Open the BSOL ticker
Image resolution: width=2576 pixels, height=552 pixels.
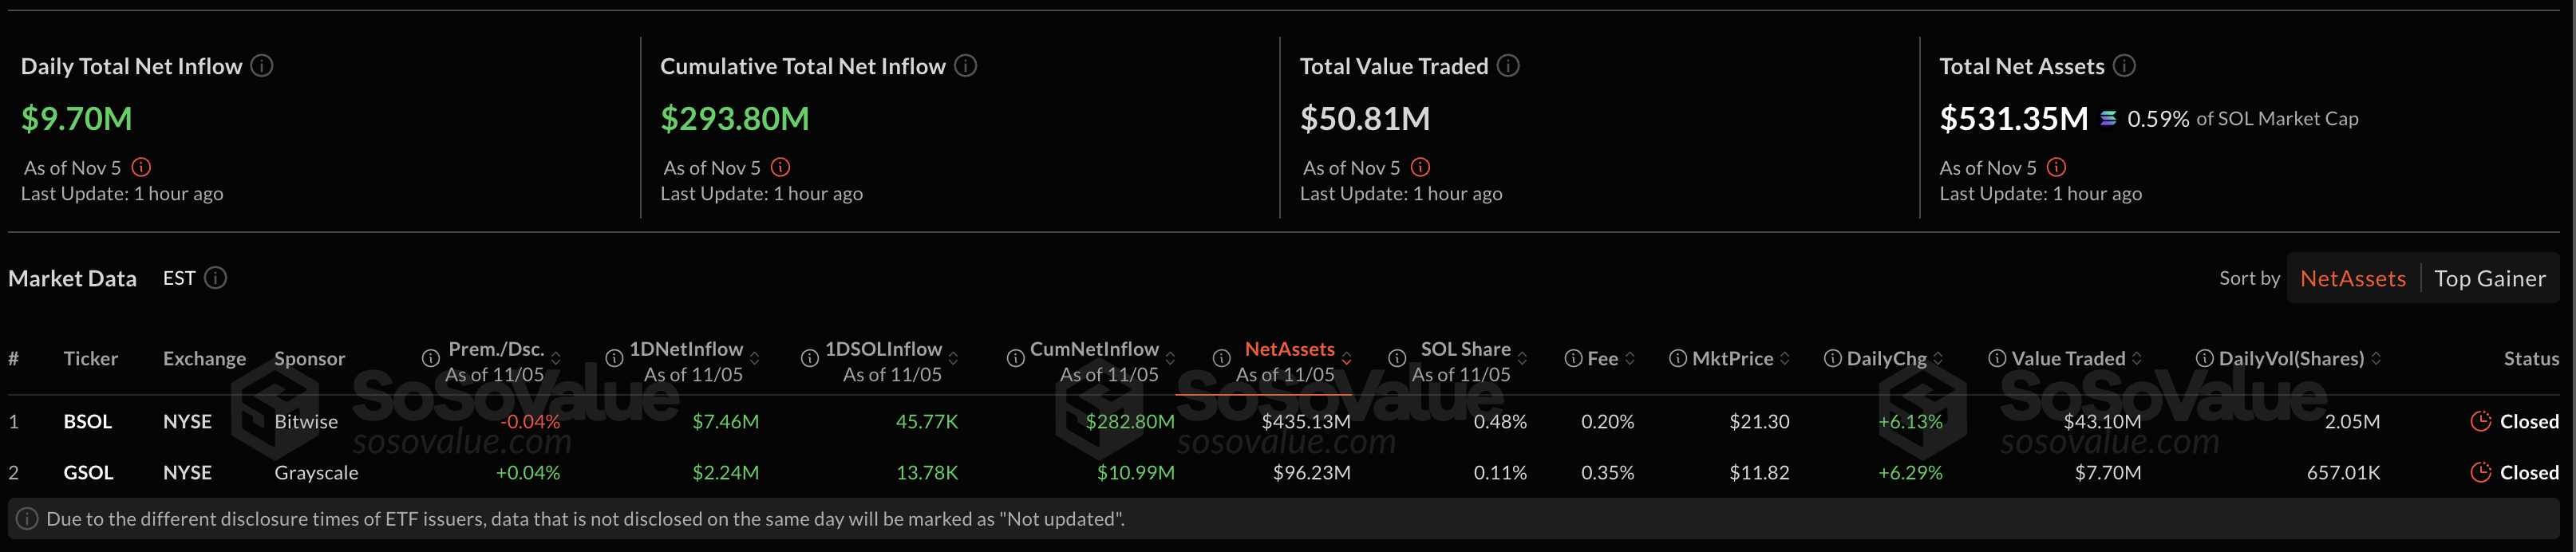[87, 421]
